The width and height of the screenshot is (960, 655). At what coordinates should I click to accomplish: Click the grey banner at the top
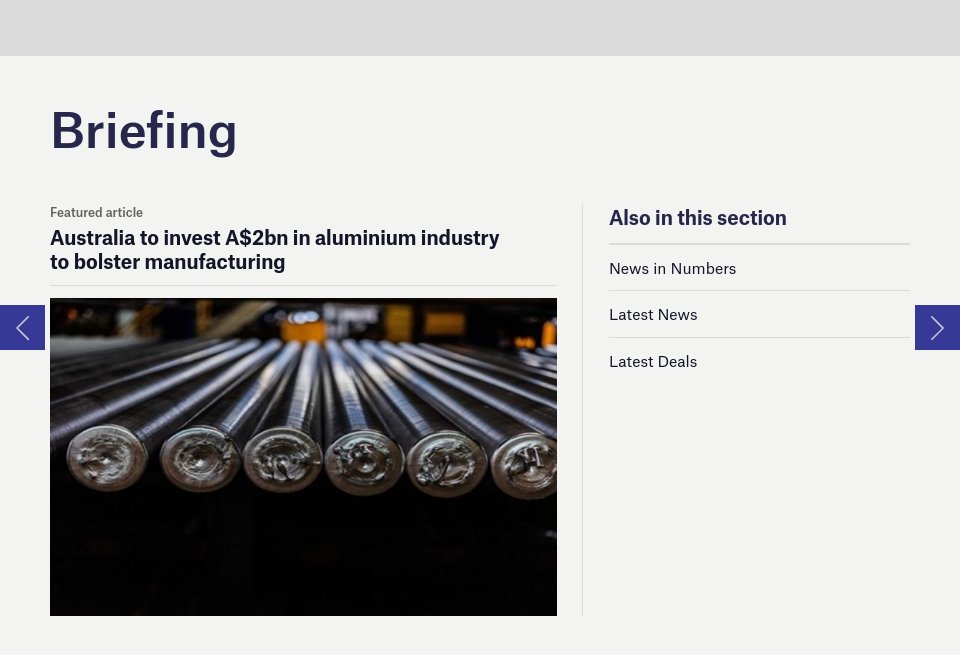(x=480, y=28)
